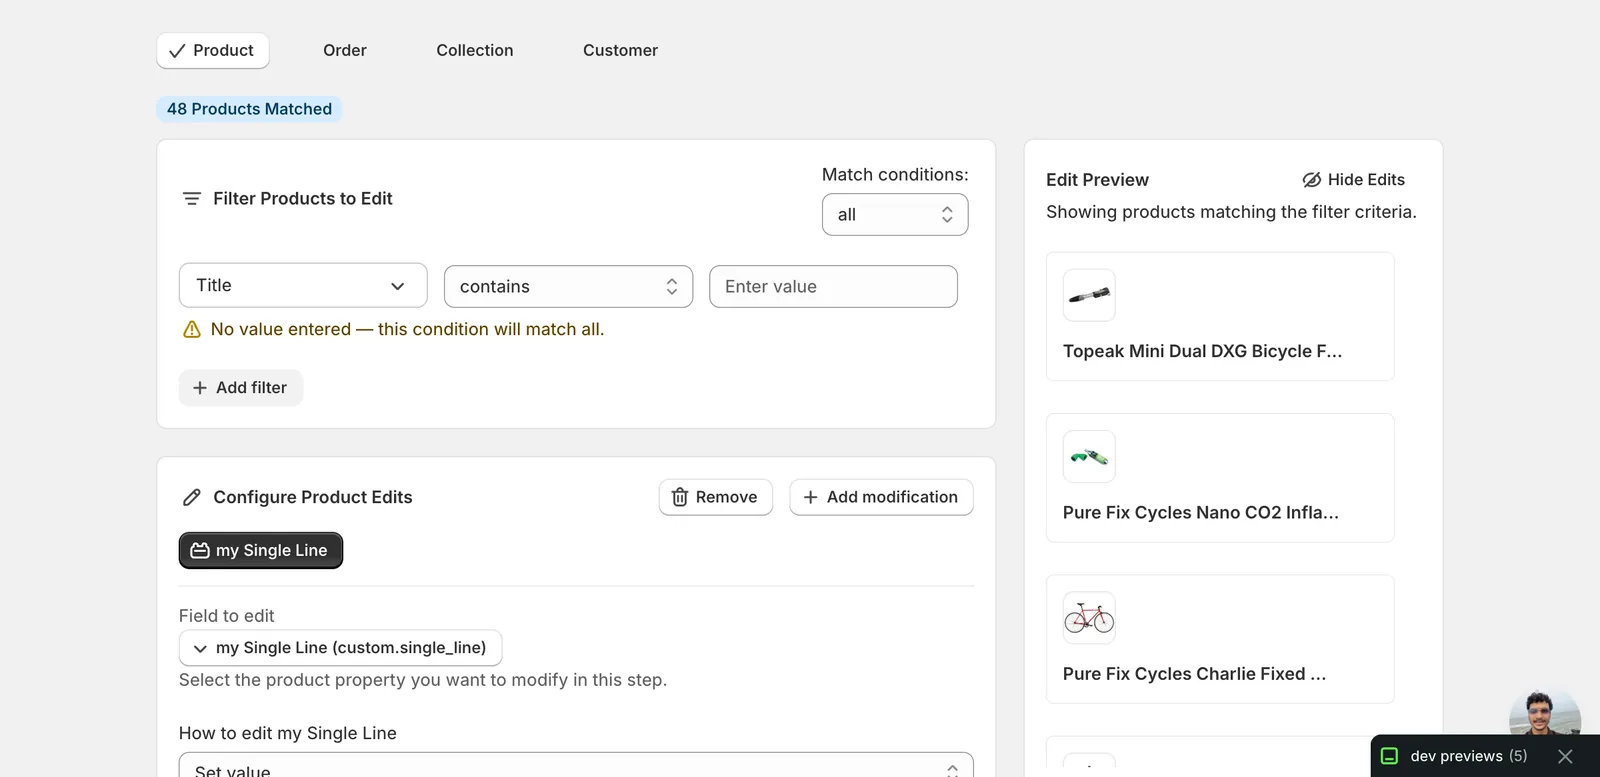This screenshot has height=777, width=1600.
Task: Open the Title filter field dropdown
Action: pos(303,286)
